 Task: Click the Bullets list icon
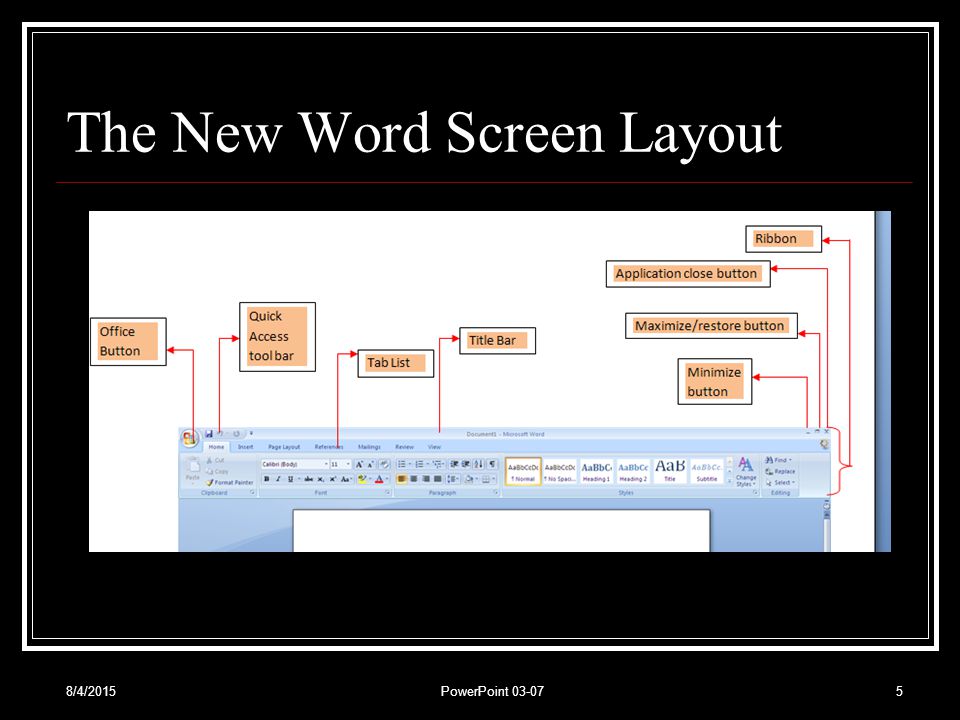(402, 464)
